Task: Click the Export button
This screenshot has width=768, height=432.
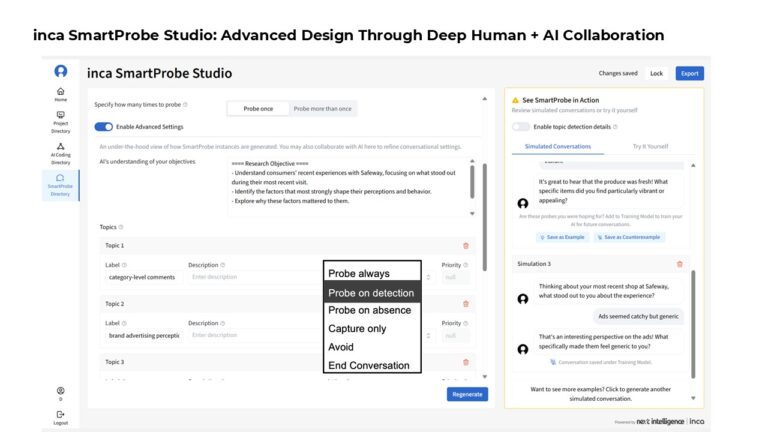Action: [690, 73]
